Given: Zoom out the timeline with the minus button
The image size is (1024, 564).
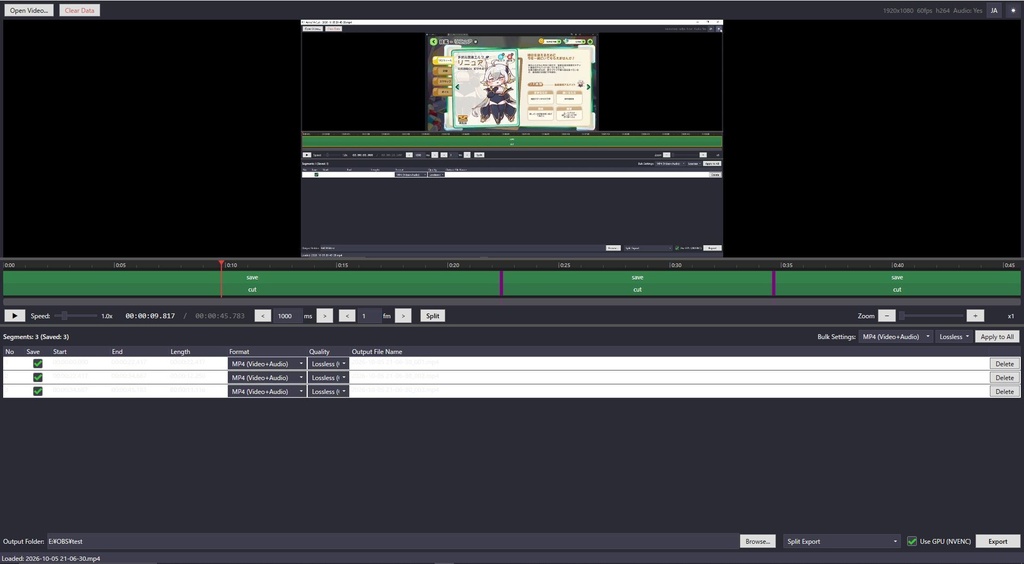Looking at the screenshot, I should 886,316.
